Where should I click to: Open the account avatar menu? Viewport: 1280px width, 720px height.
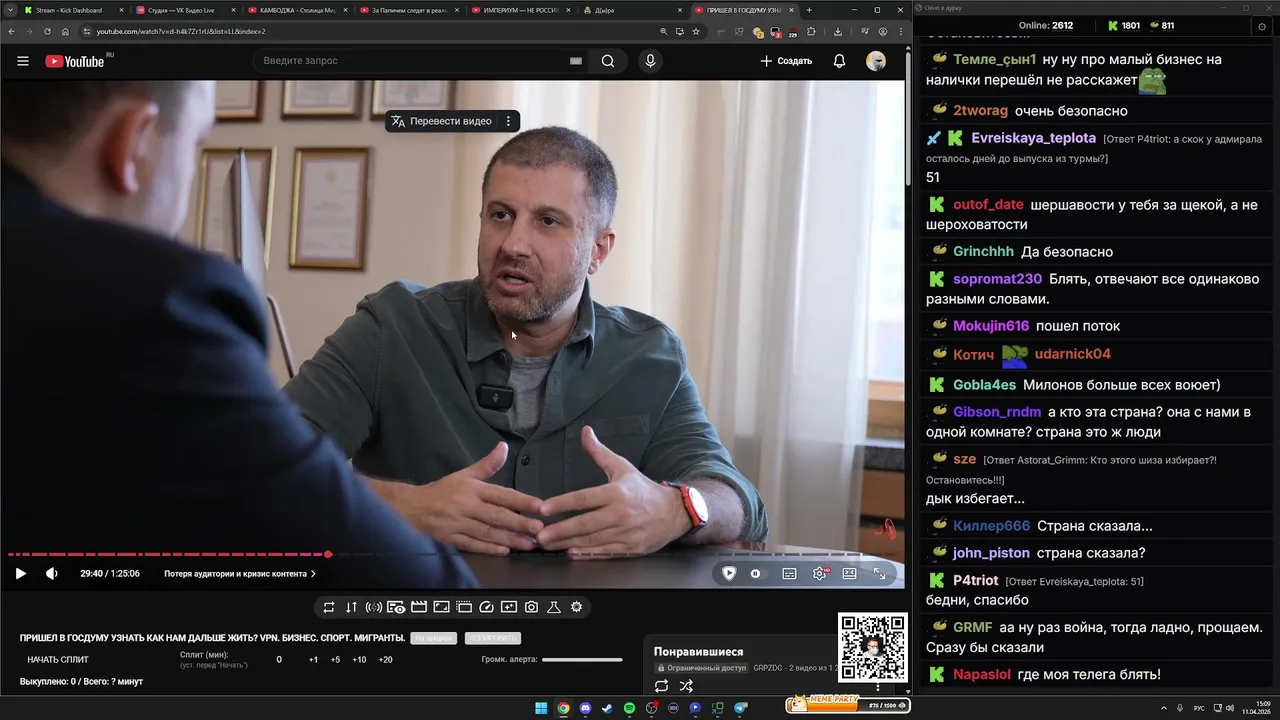click(x=876, y=61)
